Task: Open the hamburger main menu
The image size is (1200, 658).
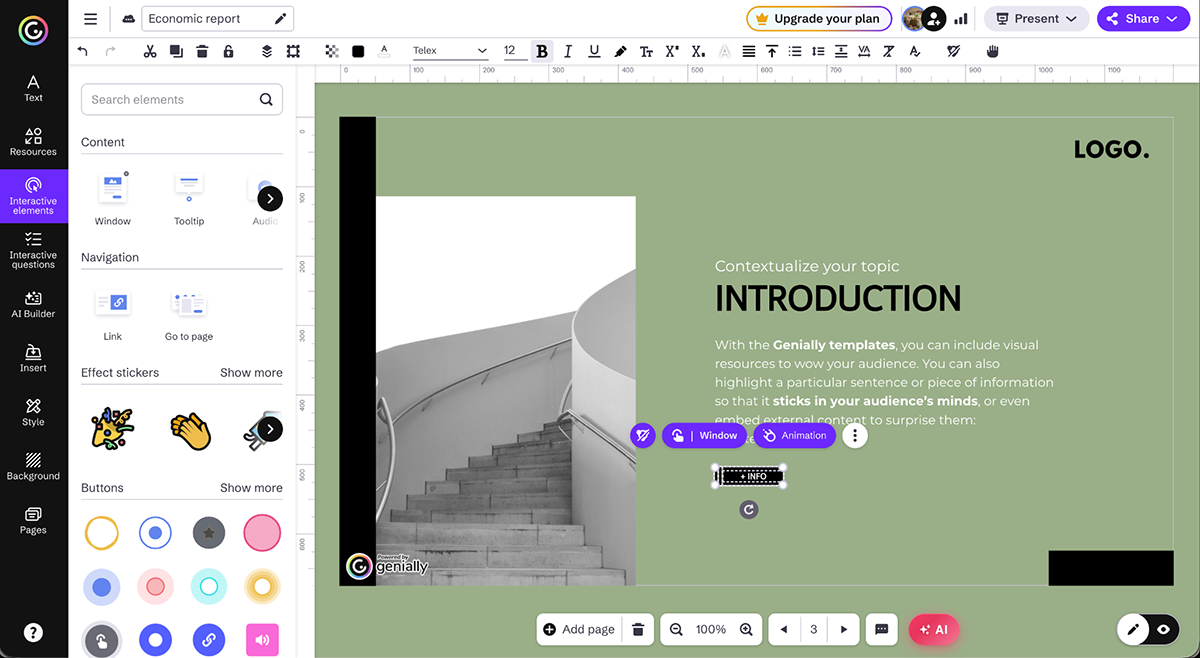Action: [91, 18]
